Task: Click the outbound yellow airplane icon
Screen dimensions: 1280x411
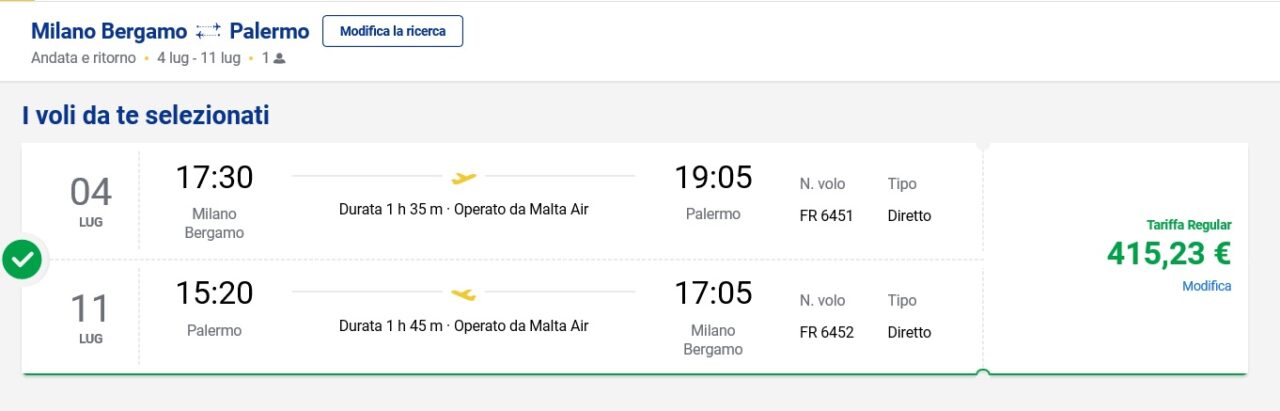Action: tap(463, 178)
